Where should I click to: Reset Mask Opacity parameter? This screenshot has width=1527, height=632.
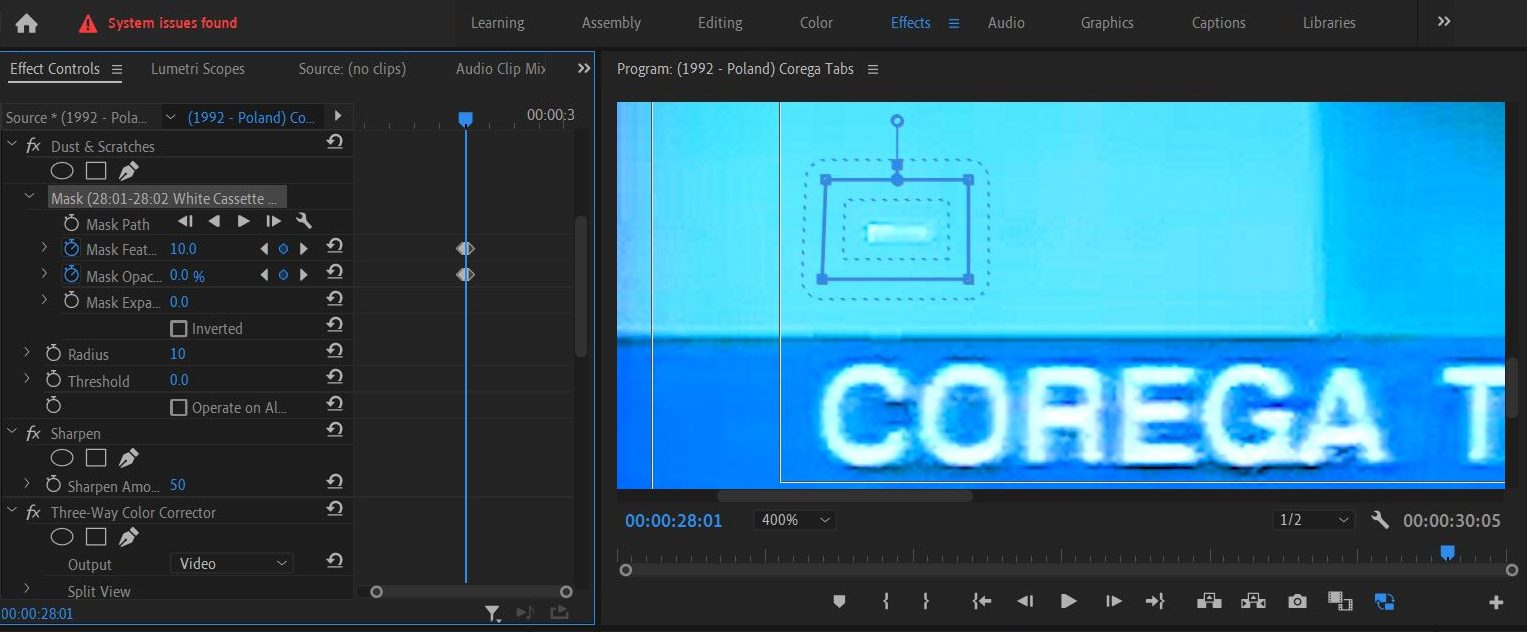(x=335, y=272)
